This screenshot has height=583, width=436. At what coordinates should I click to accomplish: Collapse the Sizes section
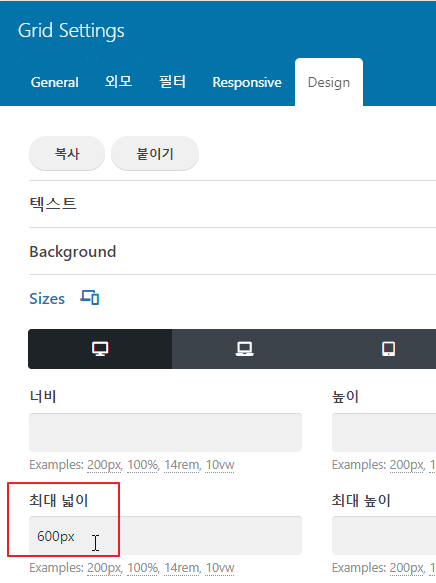(x=47, y=299)
